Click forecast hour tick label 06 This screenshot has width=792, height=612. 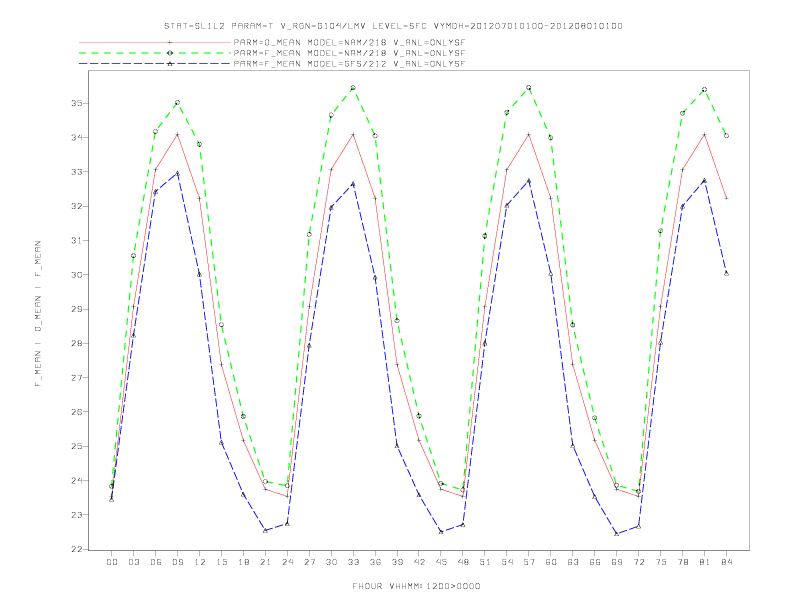click(x=156, y=562)
